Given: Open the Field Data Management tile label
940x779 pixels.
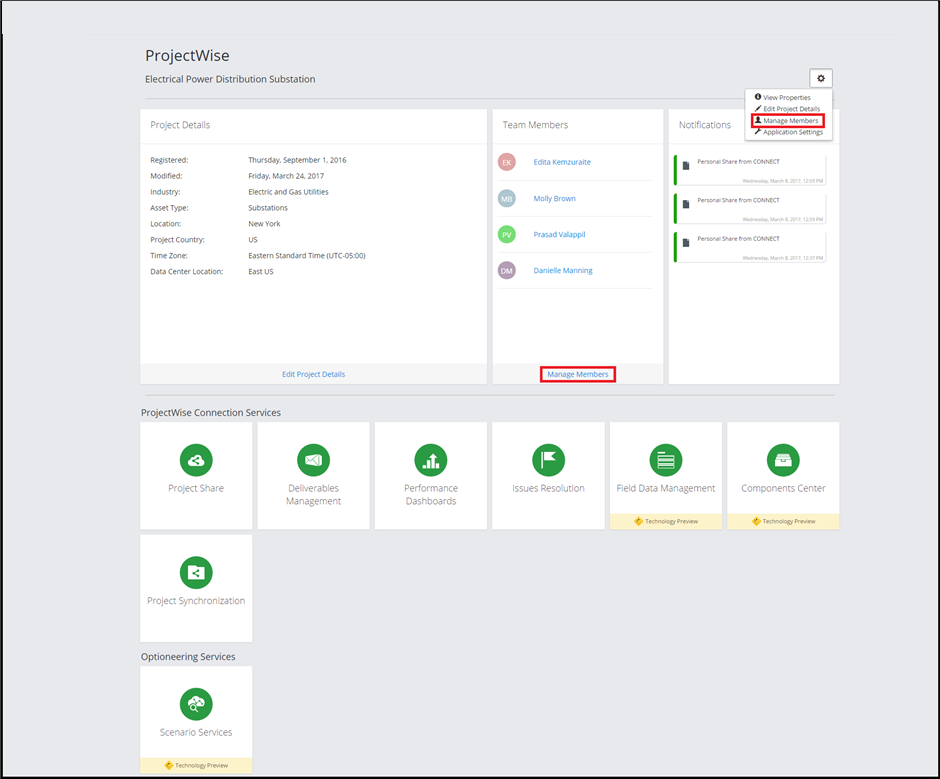Looking at the screenshot, I should coord(666,488).
